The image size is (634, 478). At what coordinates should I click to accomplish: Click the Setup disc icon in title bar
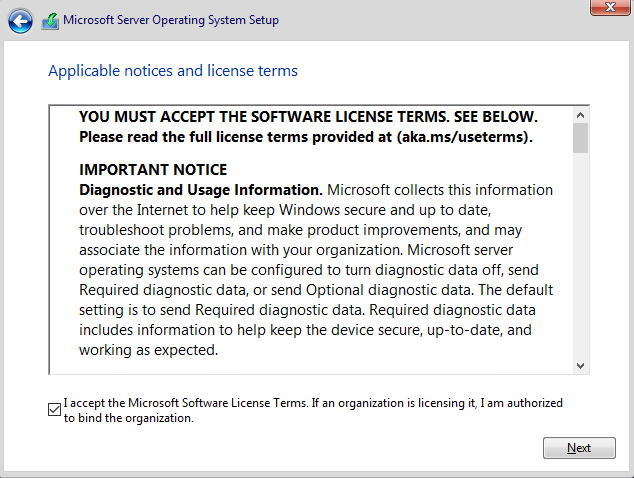[x=49, y=20]
